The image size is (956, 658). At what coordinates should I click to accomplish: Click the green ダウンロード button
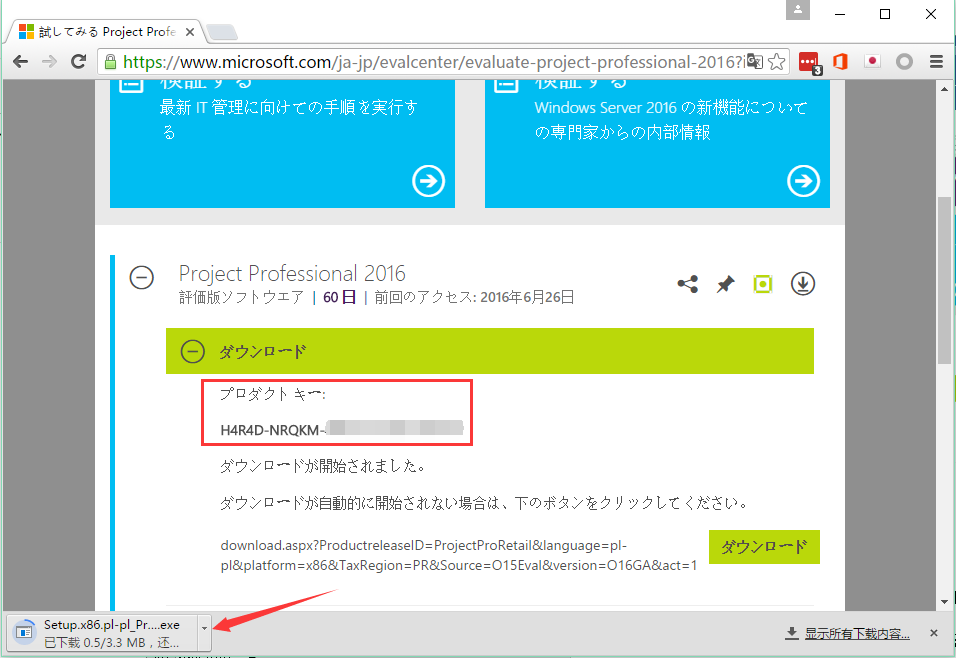[764, 547]
